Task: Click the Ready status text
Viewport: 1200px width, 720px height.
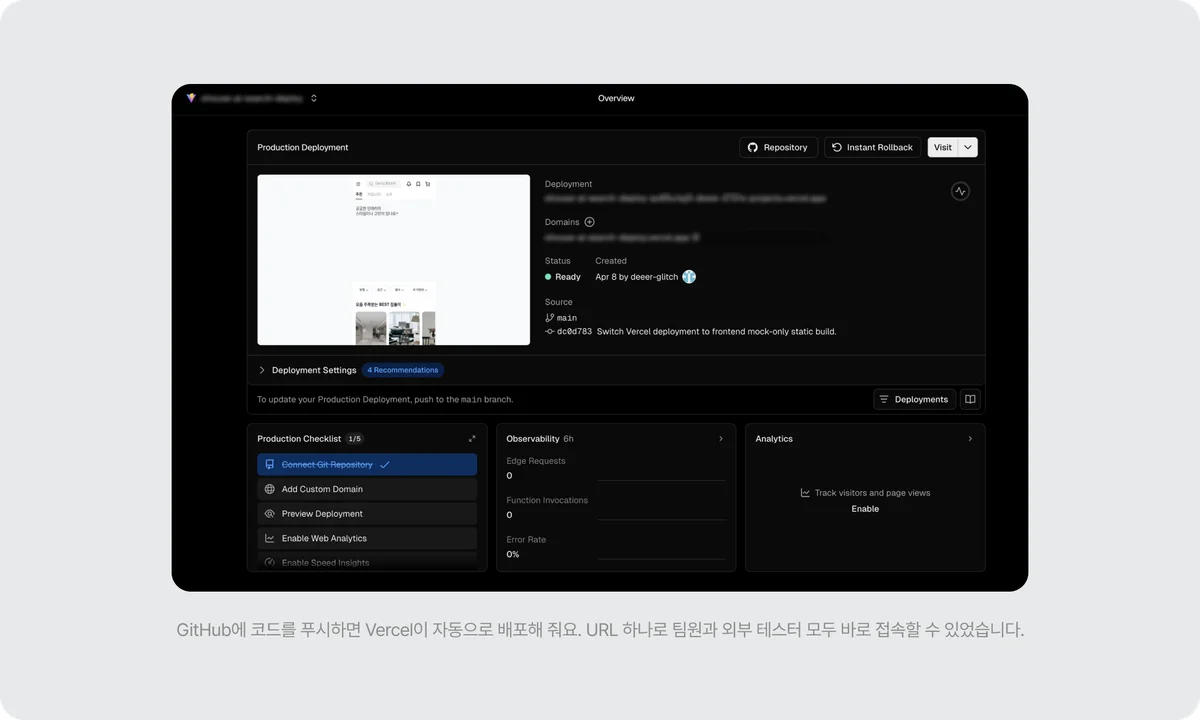Action: pos(568,277)
